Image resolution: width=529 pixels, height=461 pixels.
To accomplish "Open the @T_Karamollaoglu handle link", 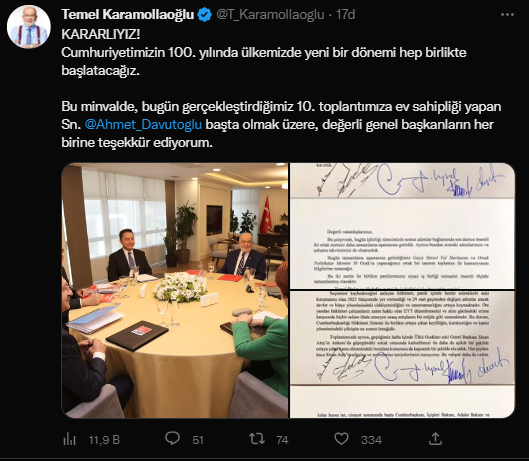I will point(271,15).
